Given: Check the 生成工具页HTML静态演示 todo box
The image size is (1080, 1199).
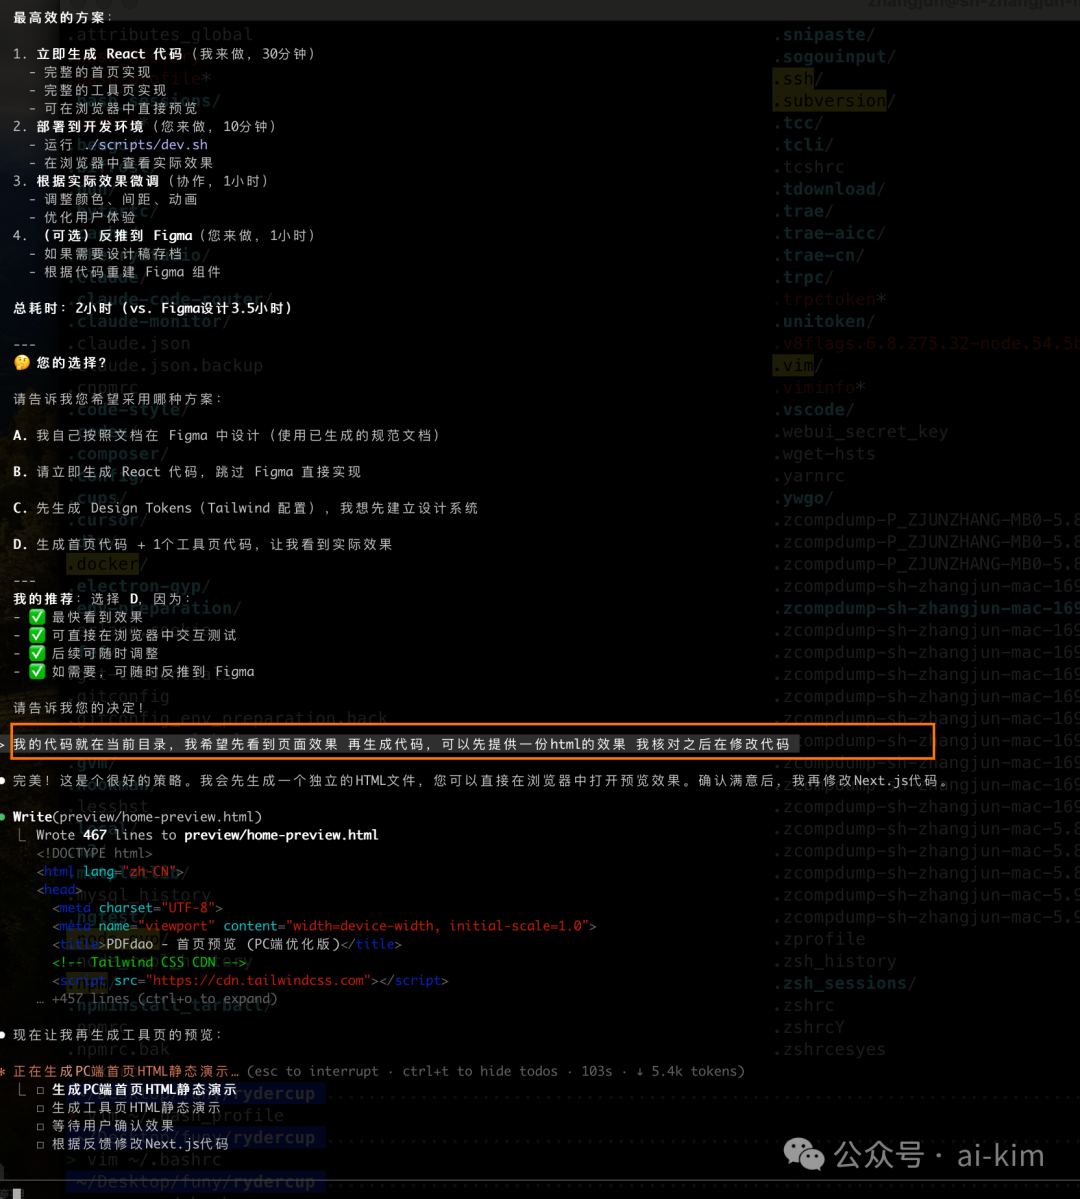Looking at the screenshot, I should click(x=40, y=1108).
